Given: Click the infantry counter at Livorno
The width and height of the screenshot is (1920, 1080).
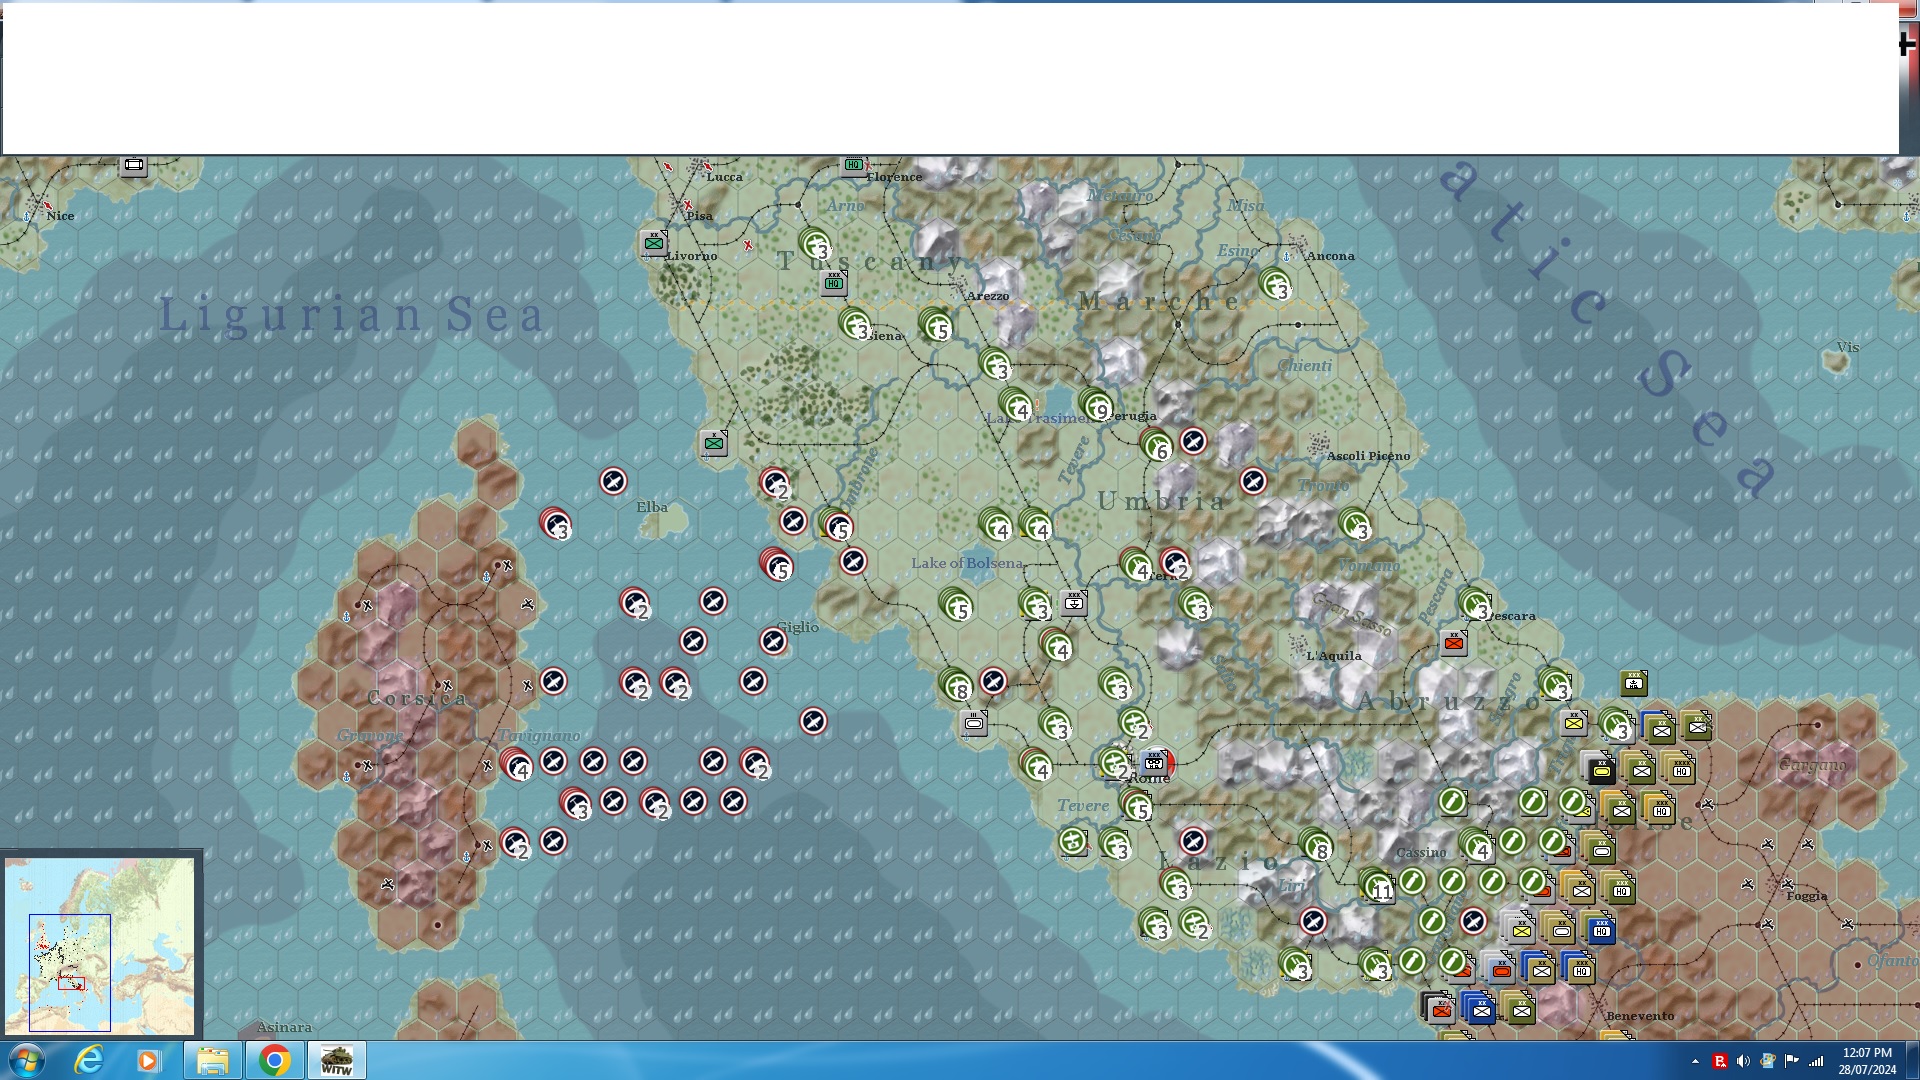Looking at the screenshot, I should pos(654,242).
